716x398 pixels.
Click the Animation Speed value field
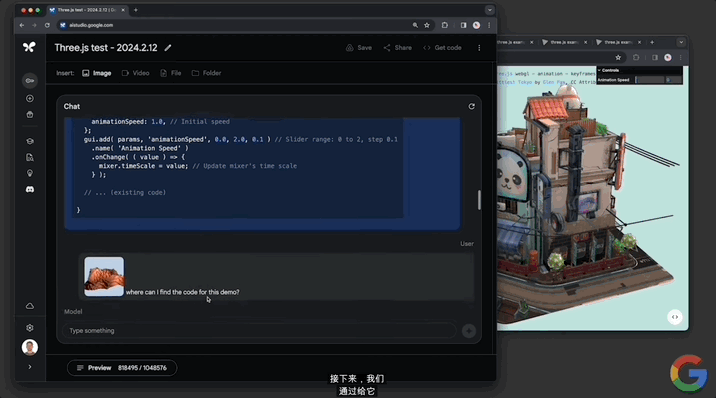click(673, 80)
